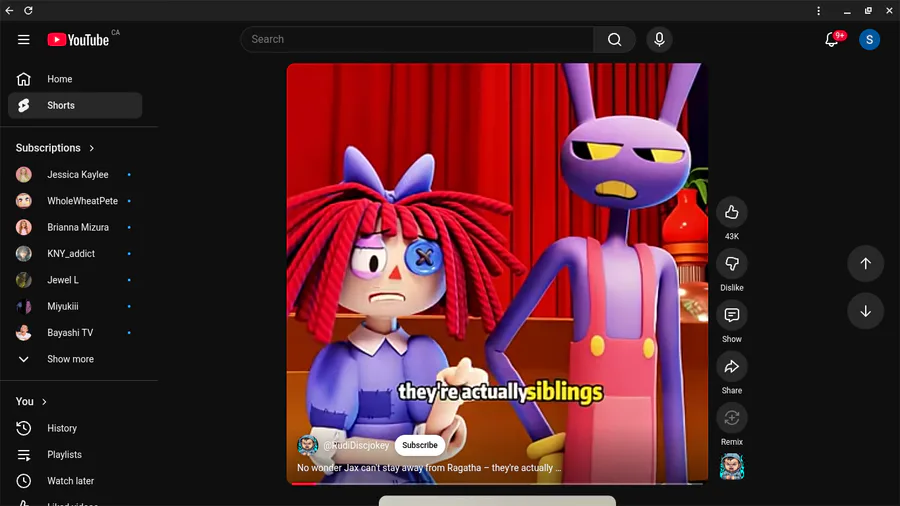
Task: Open the window three-dot menu
Action: point(818,10)
